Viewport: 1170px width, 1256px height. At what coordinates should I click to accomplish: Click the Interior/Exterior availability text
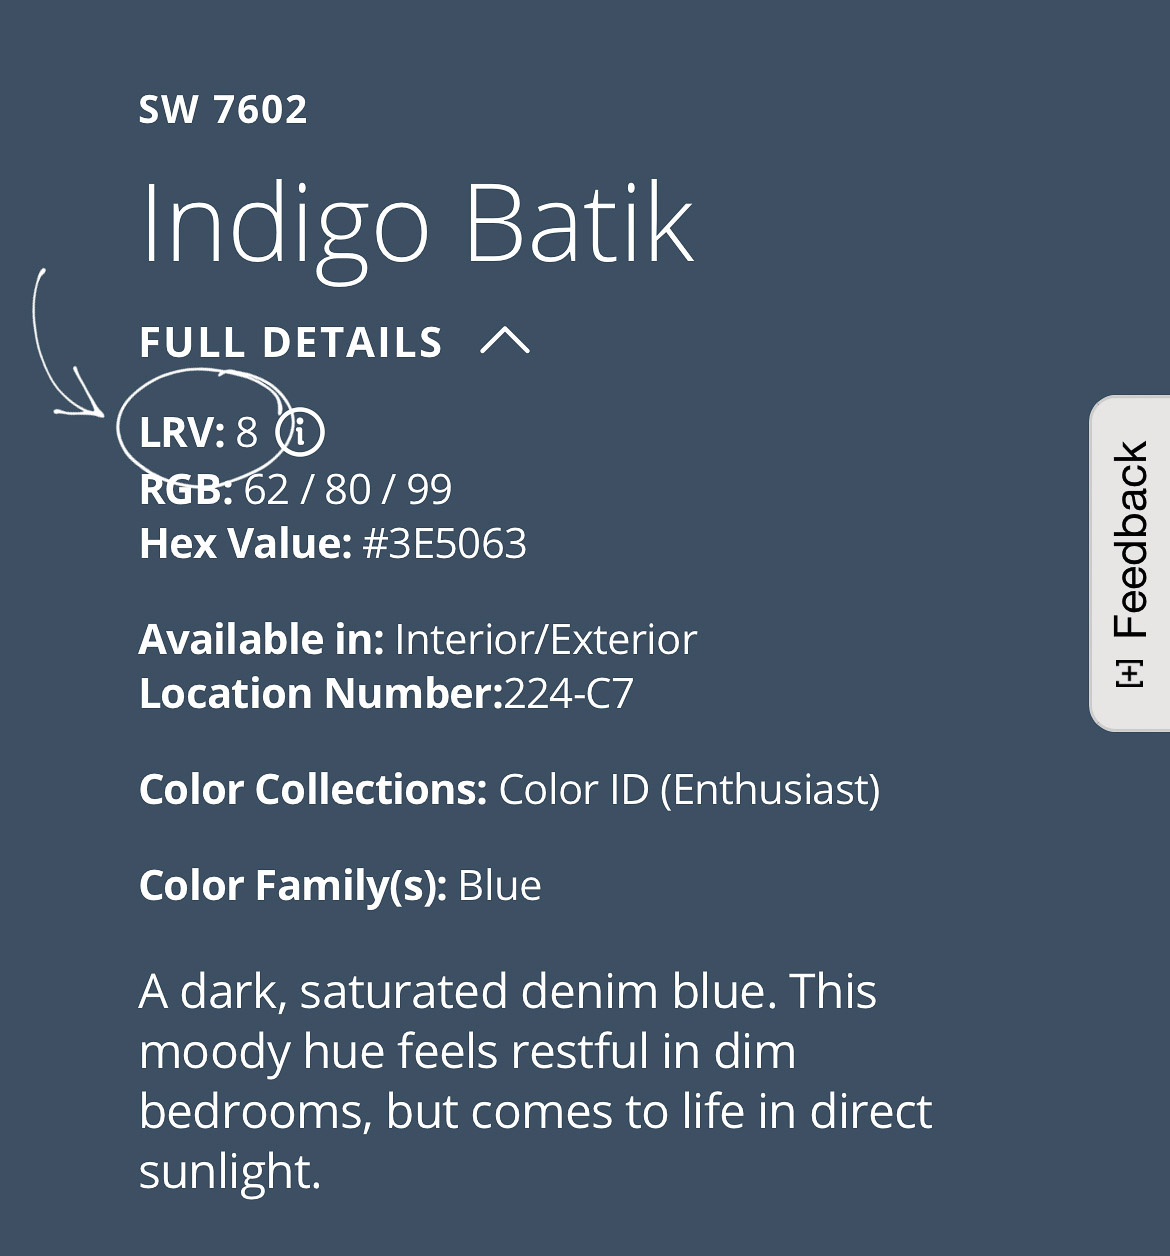pos(546,639)
